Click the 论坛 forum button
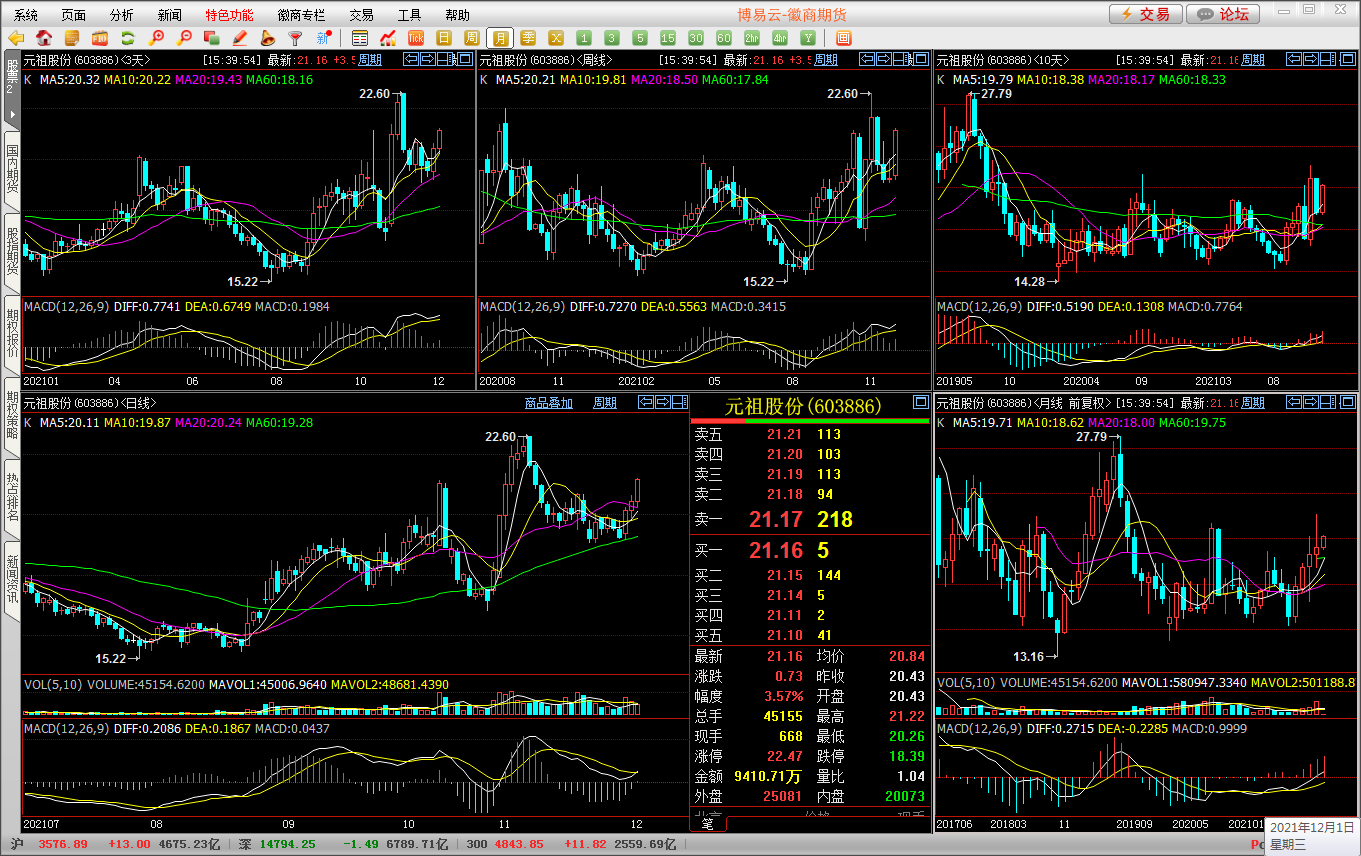This screenshot has width=1361, height=856. pyautogui.click(x=1222, y=14)
